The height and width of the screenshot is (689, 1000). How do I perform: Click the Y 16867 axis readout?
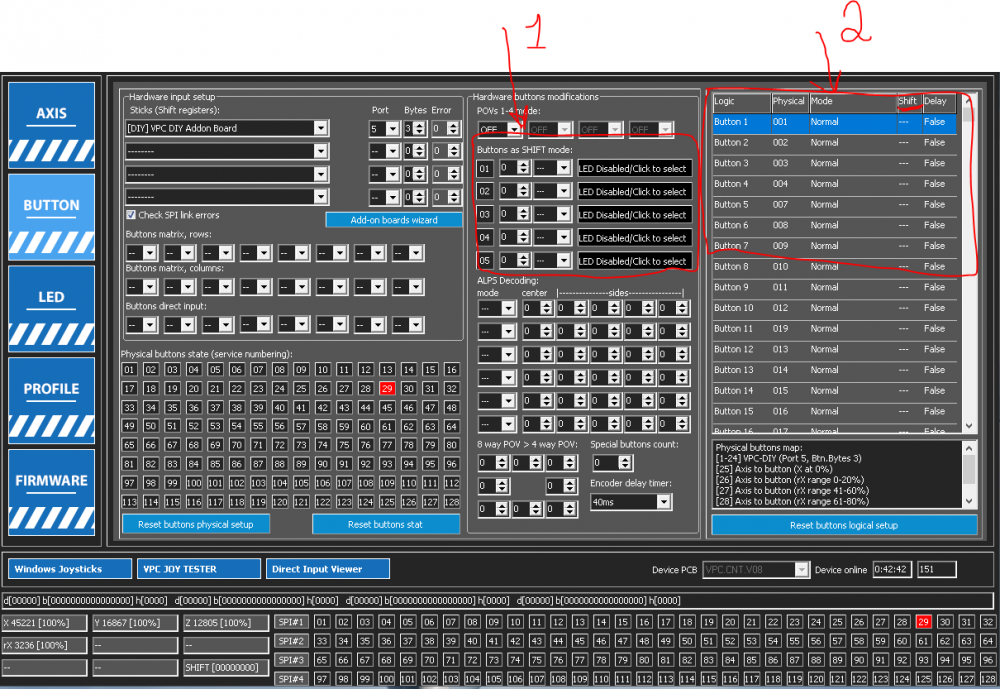[x=135, y=623]
